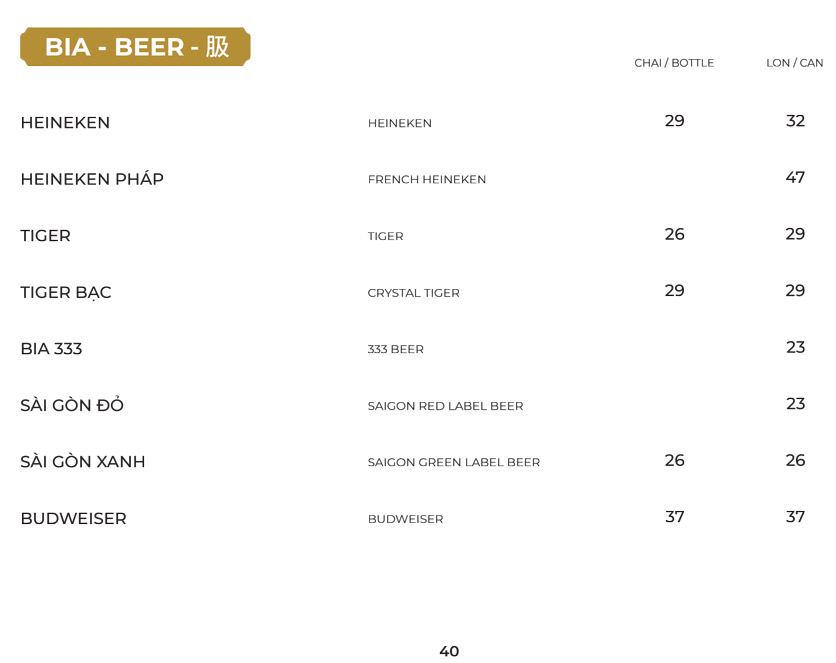This screenshot has height=663, width=836.
Task: Click the Crystal Tiger English label
Action: 414,293
